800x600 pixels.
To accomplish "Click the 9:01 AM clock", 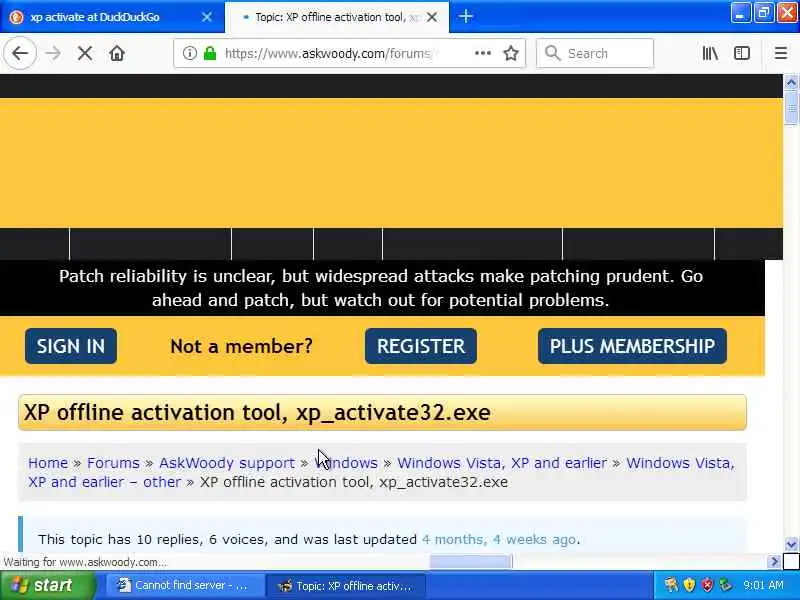I will tap(764, 585).
